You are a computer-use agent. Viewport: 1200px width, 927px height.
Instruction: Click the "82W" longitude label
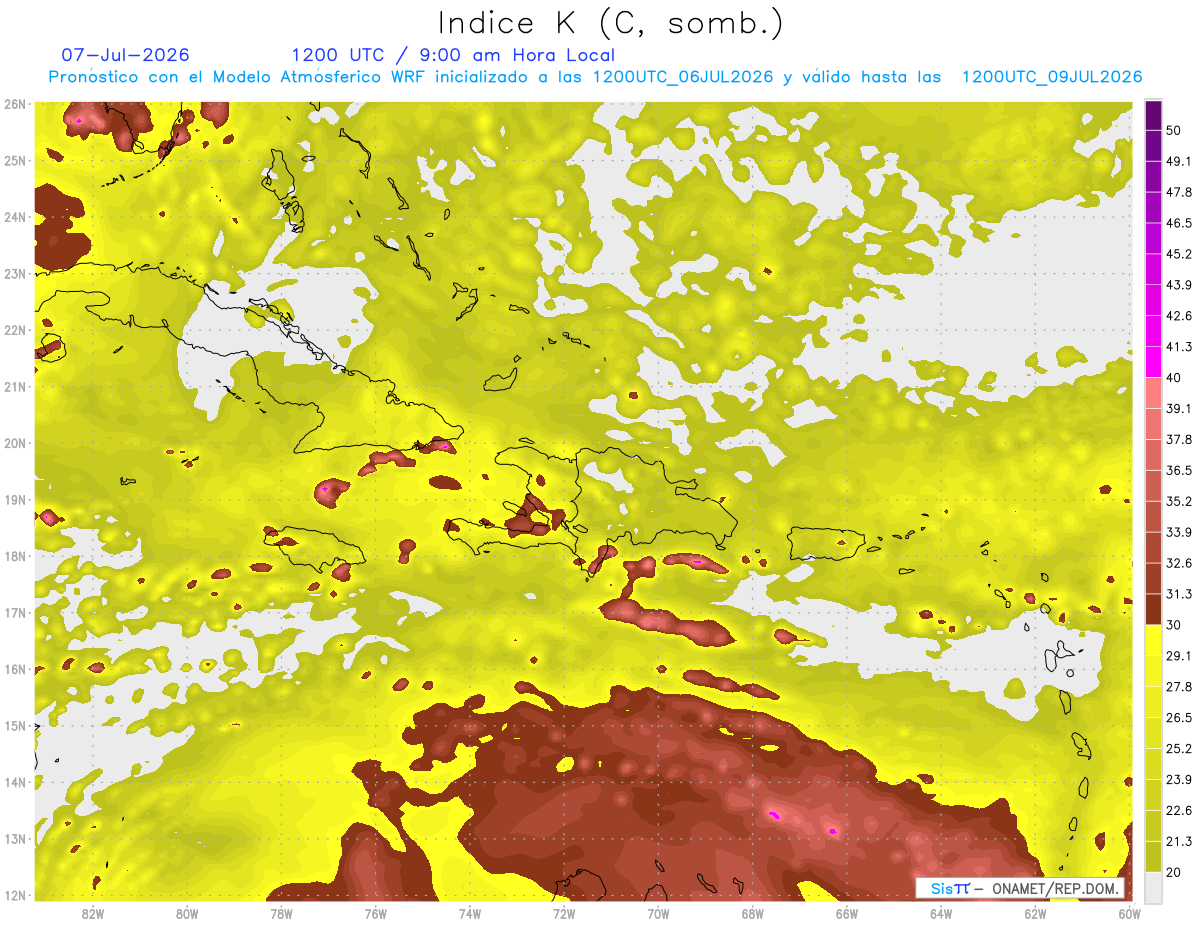[93, 913]
